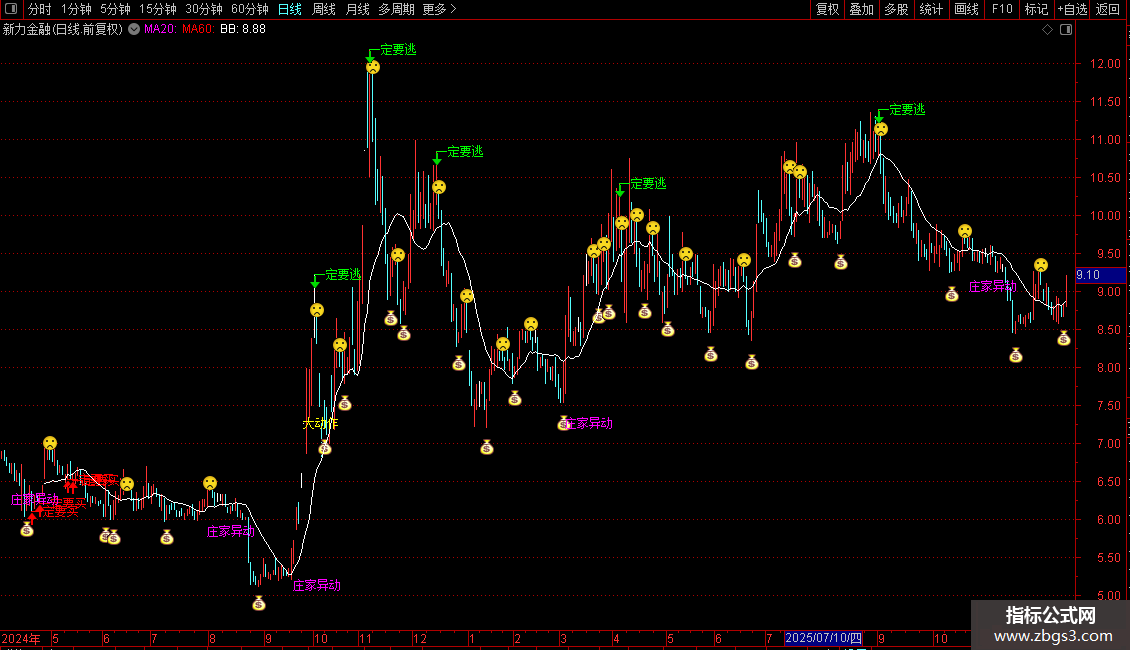Viewport: 1130px width, 650px height.
Task: Open F10 company information
Action: [1002, 9]
